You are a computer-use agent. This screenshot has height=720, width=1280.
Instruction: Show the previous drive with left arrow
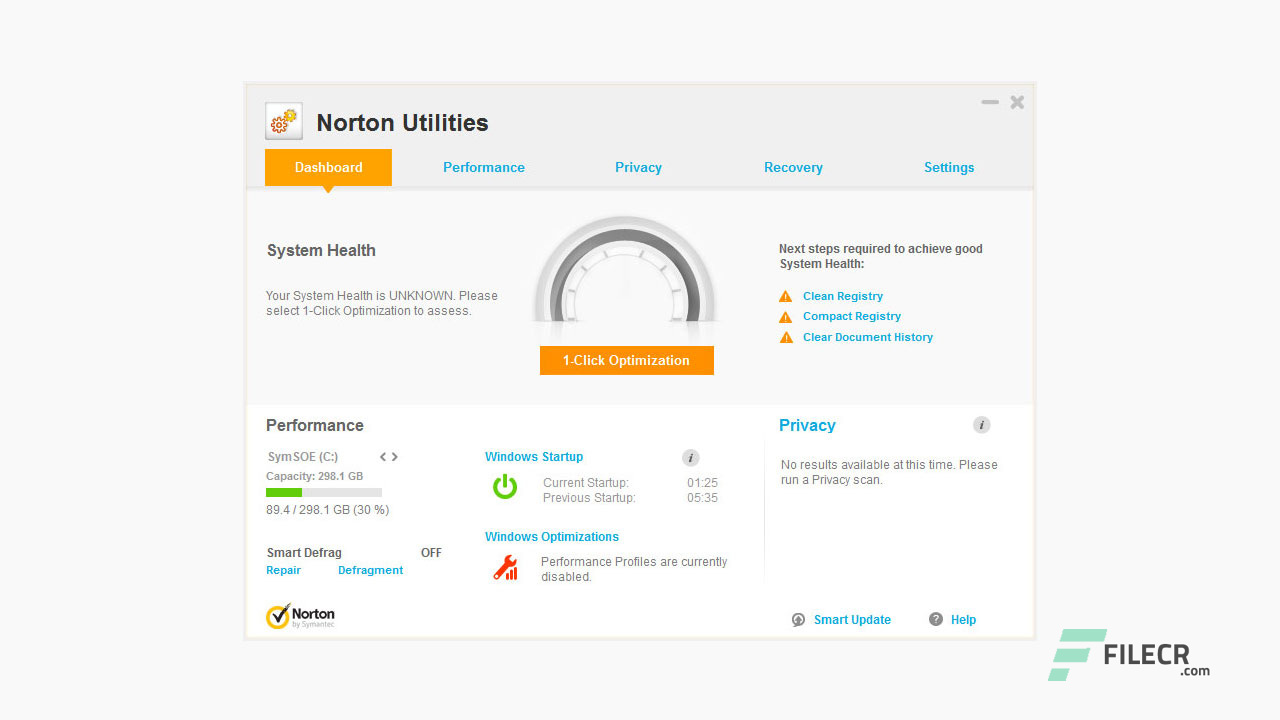383,457
